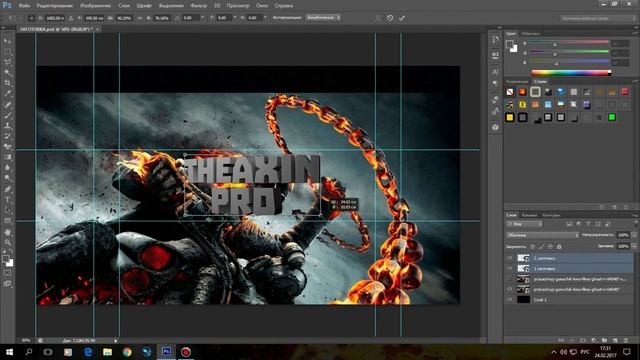Open Chrome from the taskbar
The width and height of the screenshot is (640, 360).
(x=127, y=352)
